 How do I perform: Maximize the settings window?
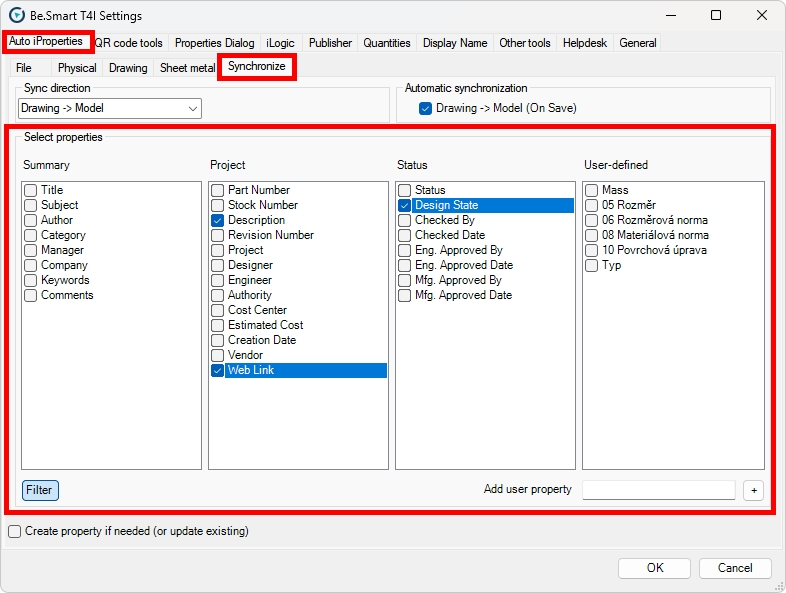coord(716,16)
